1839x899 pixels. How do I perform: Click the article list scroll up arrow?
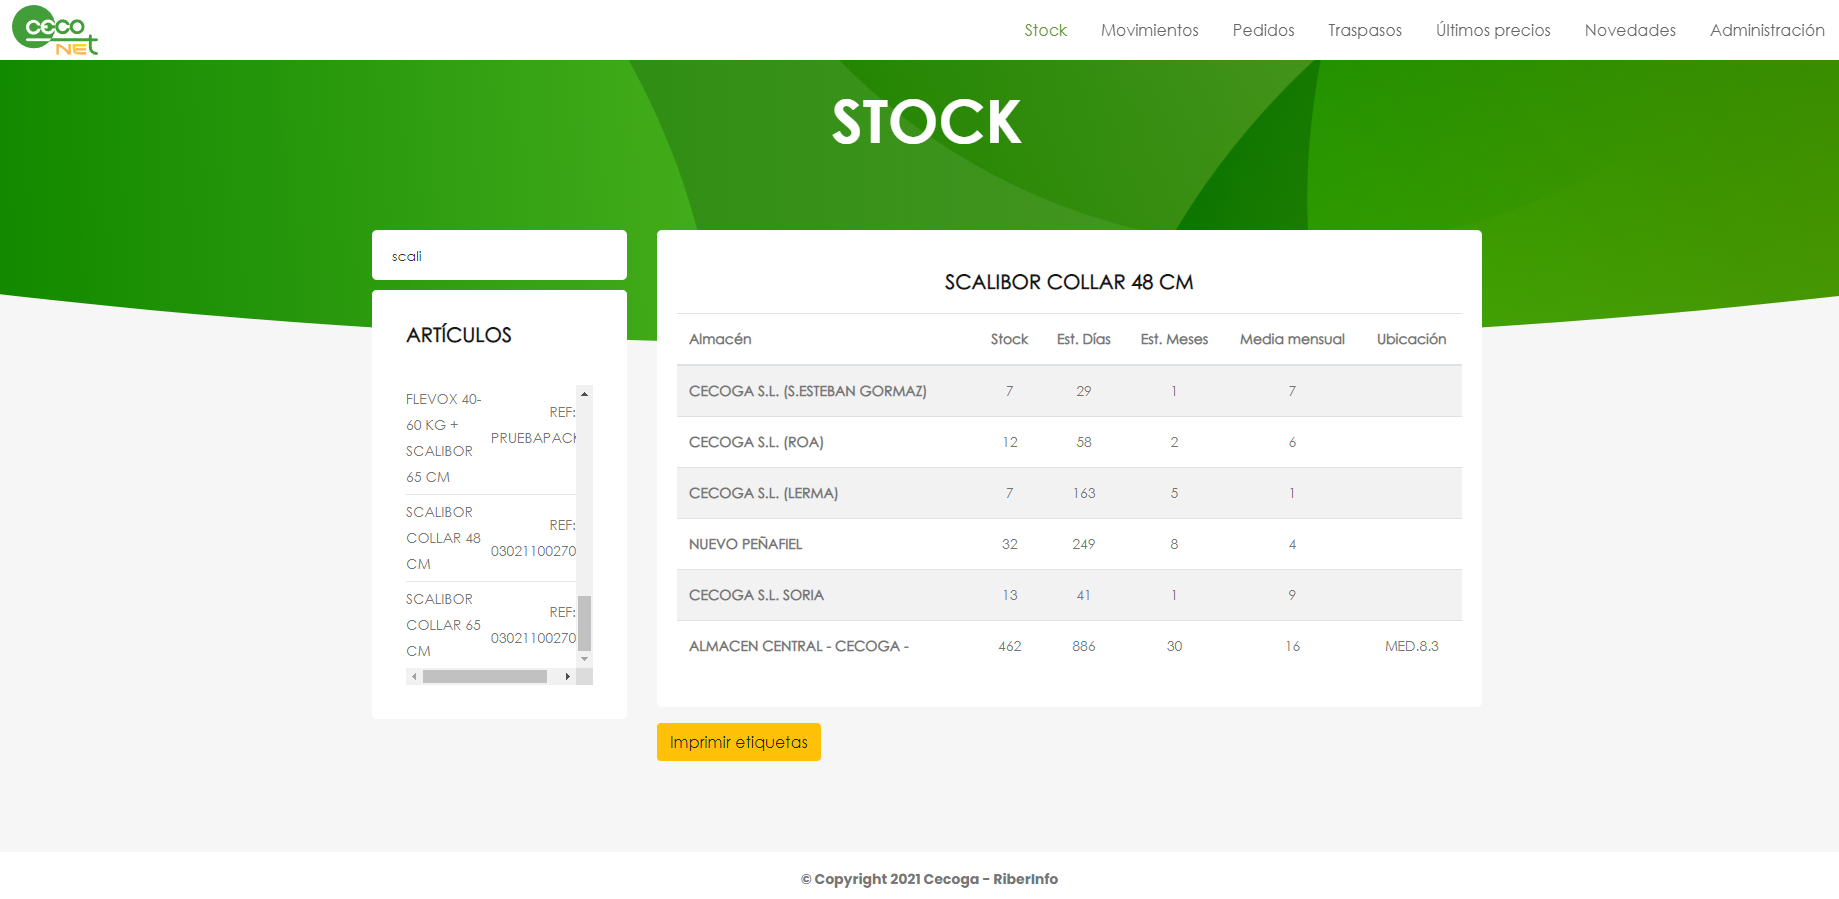[x=585, y=394]
